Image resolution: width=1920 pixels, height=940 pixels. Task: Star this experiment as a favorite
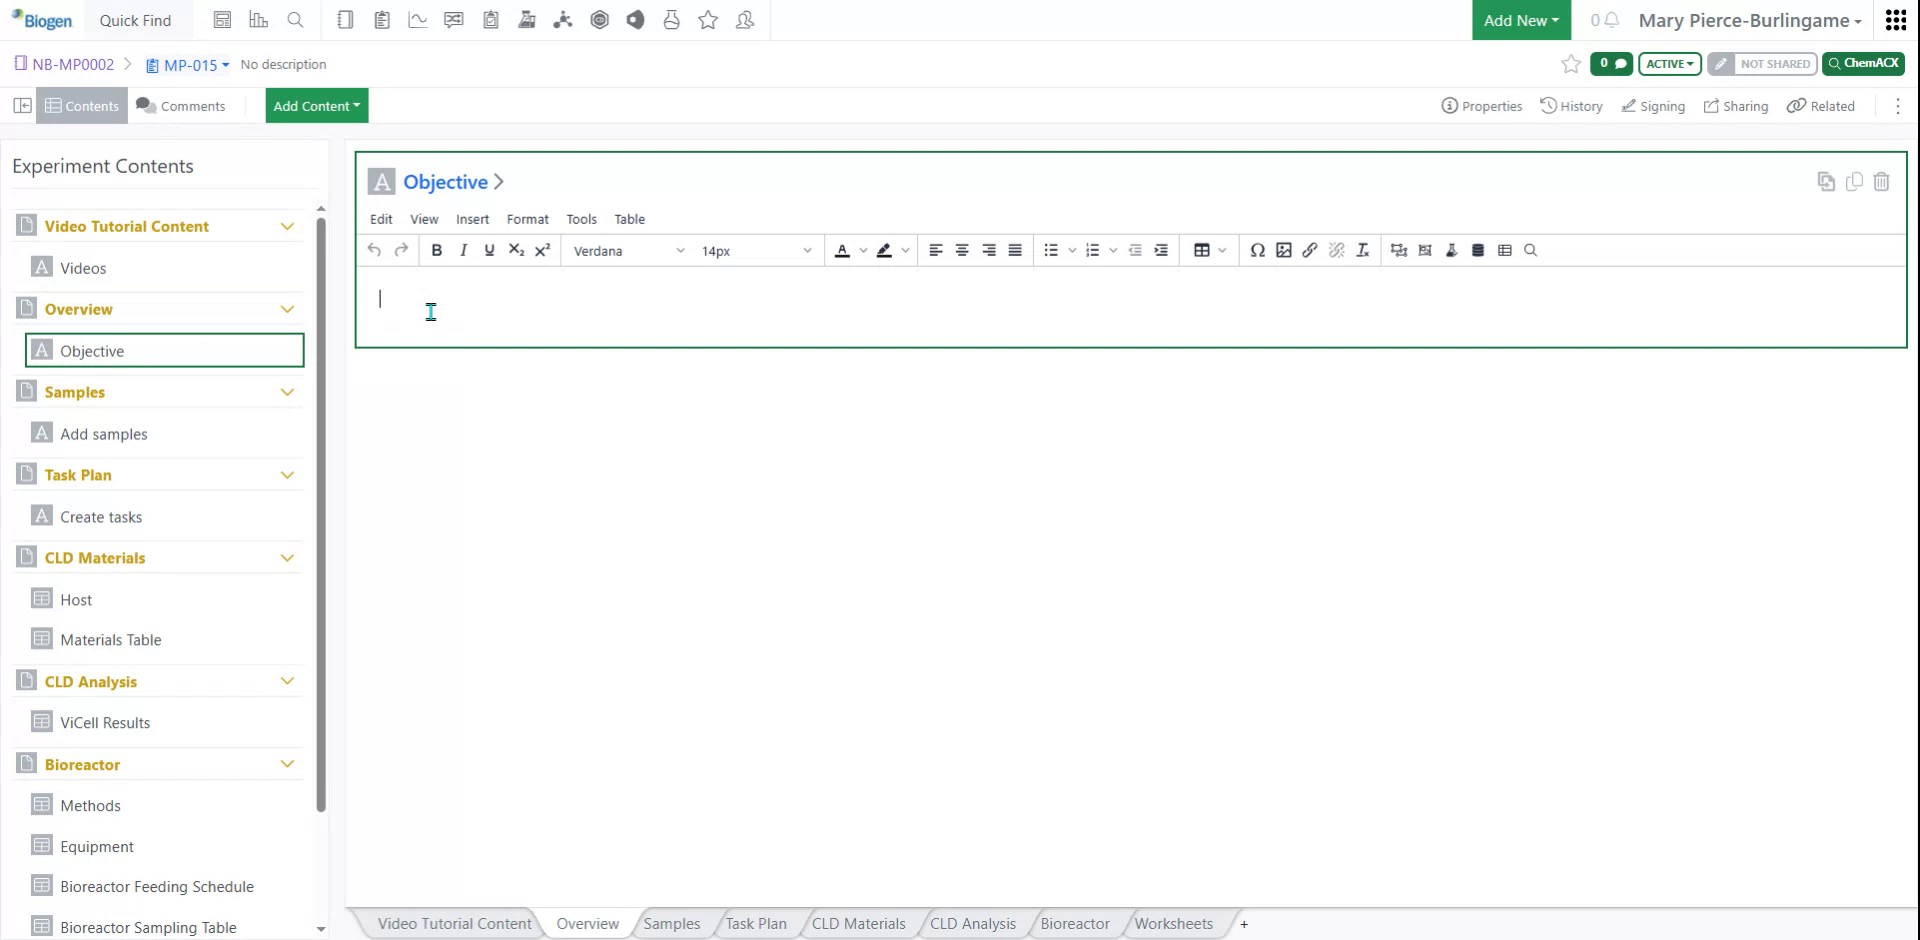click(x=1570, y=64)
